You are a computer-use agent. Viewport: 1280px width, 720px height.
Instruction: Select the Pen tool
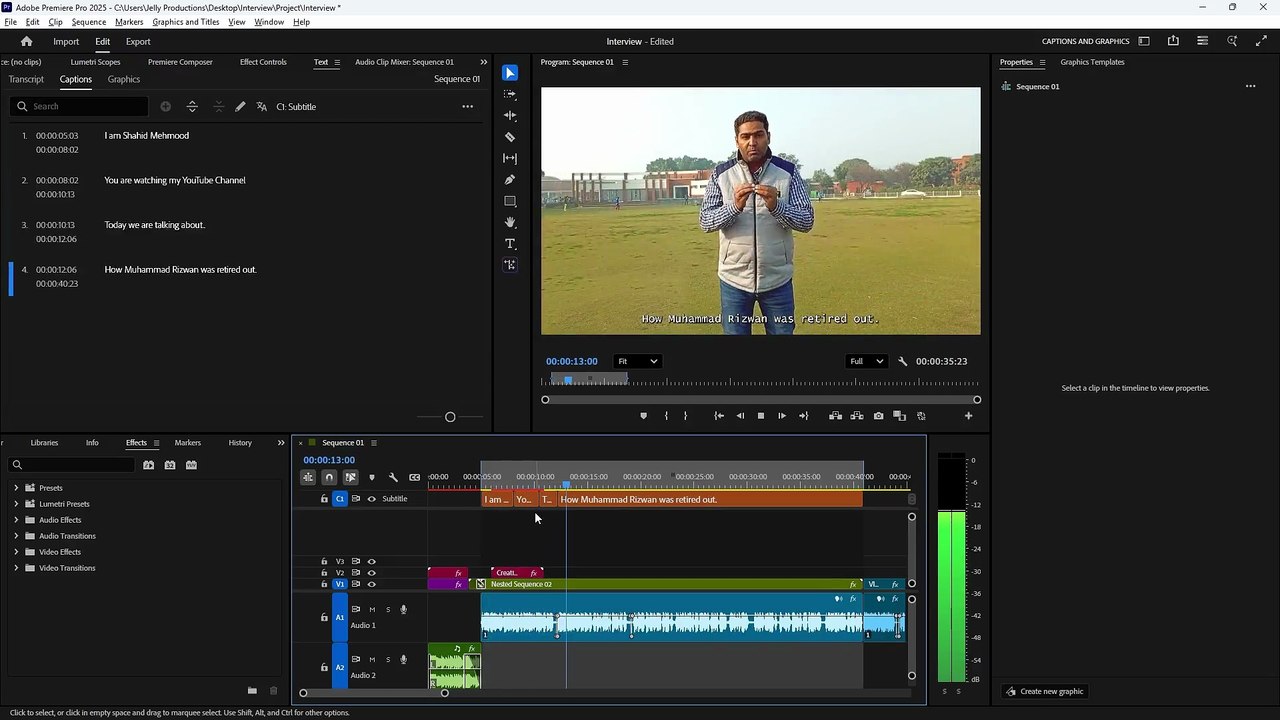[x=510, y=180]
